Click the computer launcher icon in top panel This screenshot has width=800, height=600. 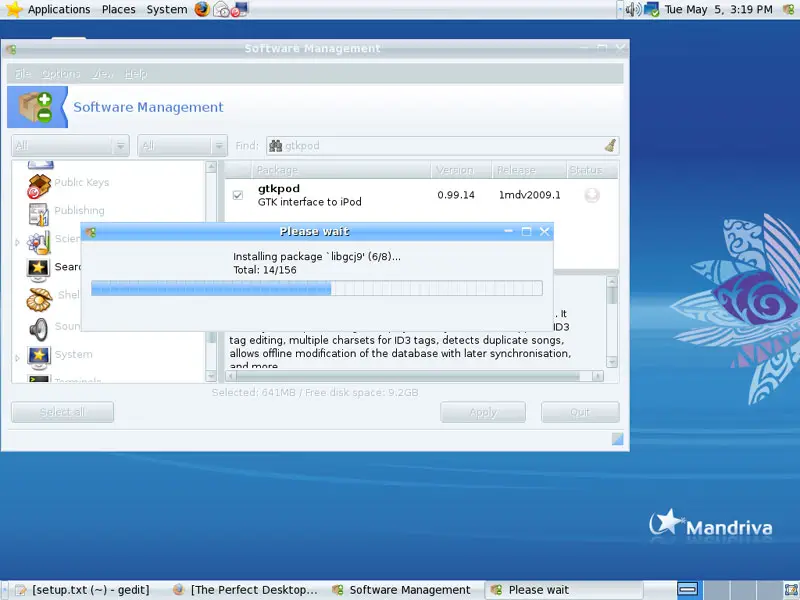(x=239, y=9)
